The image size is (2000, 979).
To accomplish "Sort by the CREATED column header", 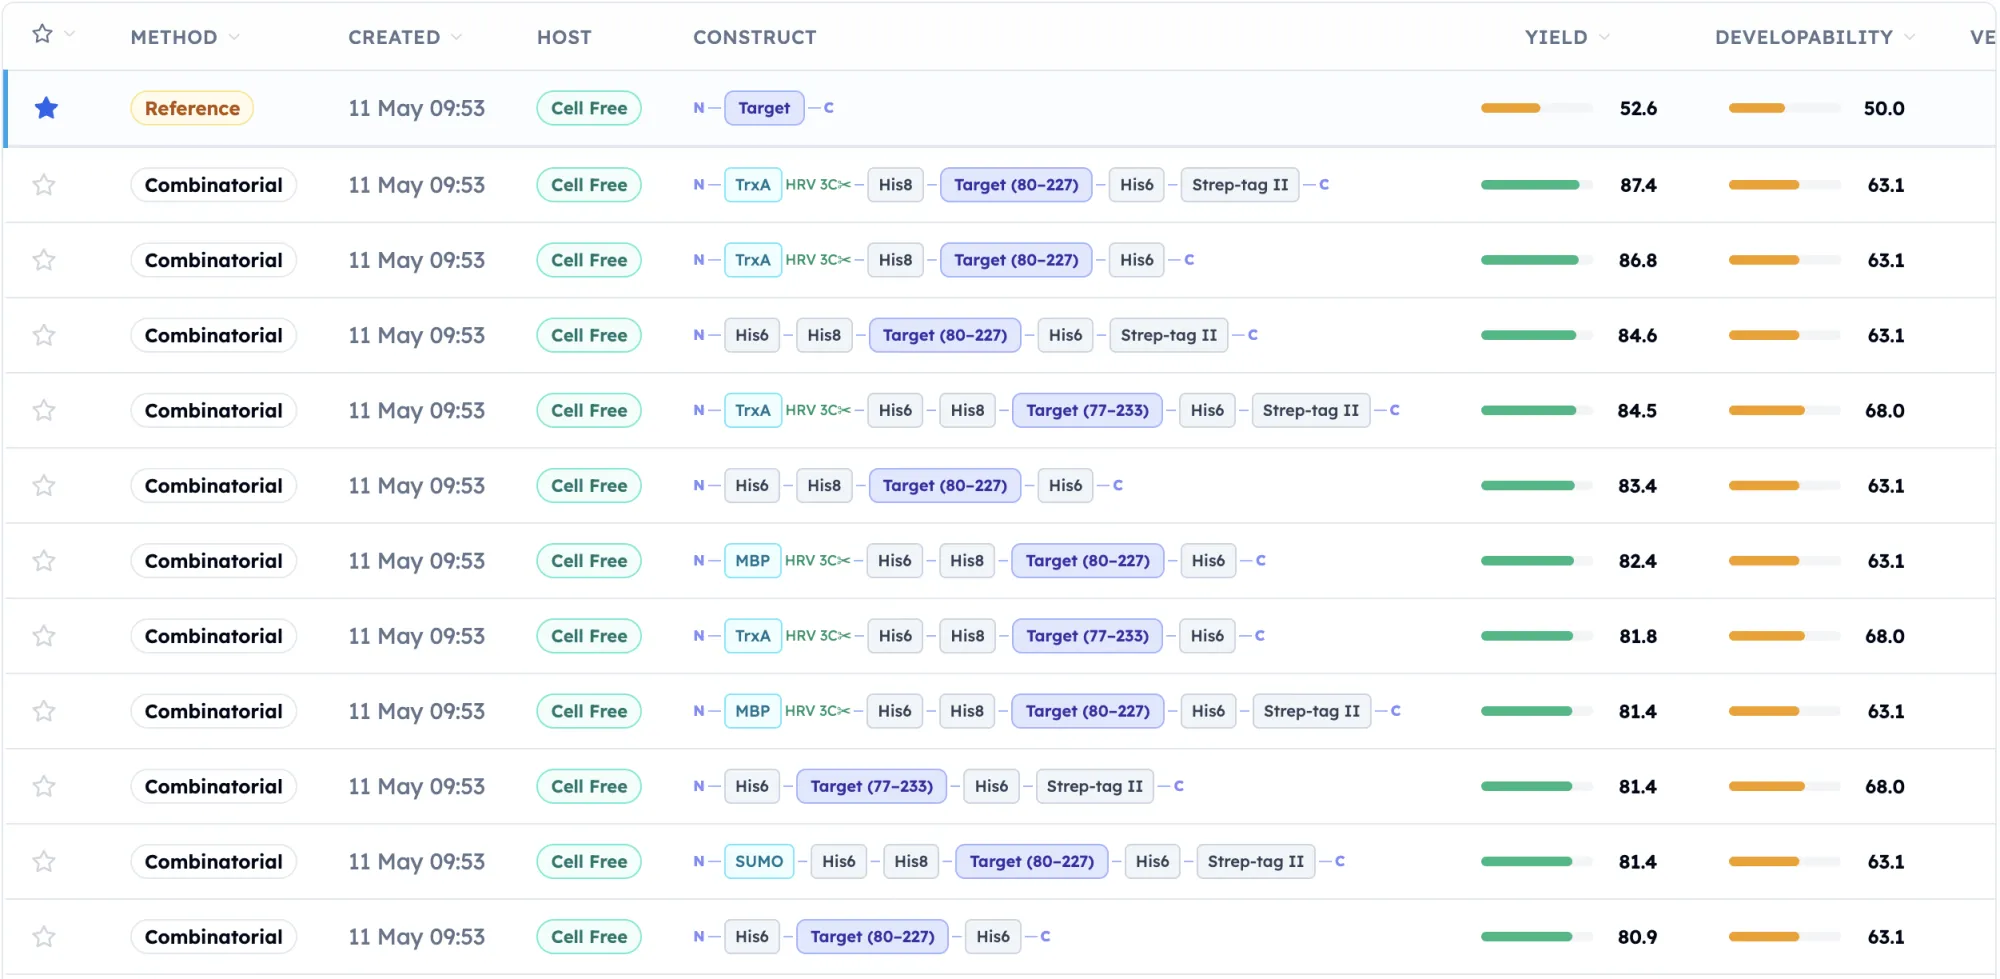I will click(405, 37).
